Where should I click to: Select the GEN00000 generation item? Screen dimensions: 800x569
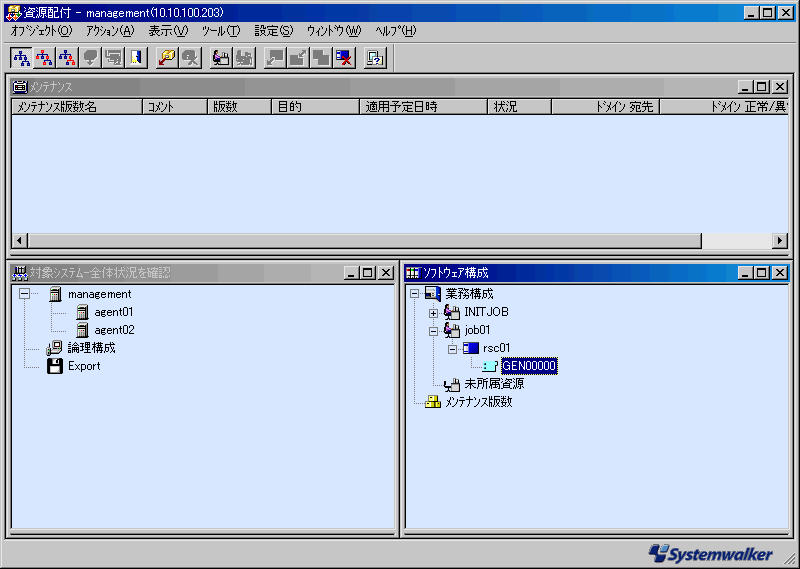click(529, 366)
